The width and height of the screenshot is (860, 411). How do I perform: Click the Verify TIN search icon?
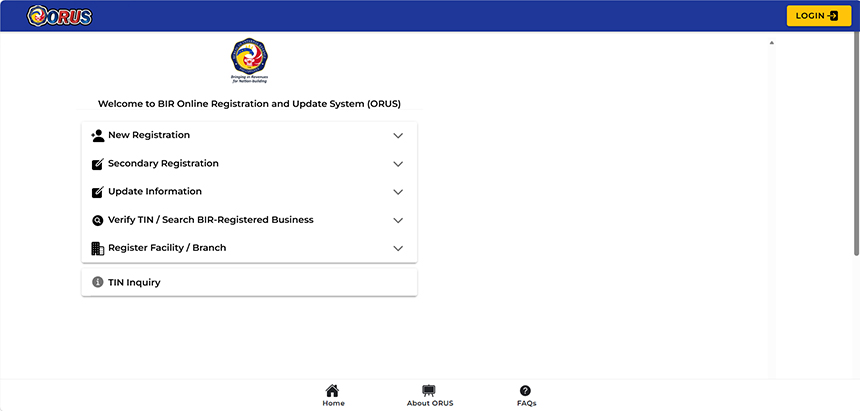click(x=98, y=220)
